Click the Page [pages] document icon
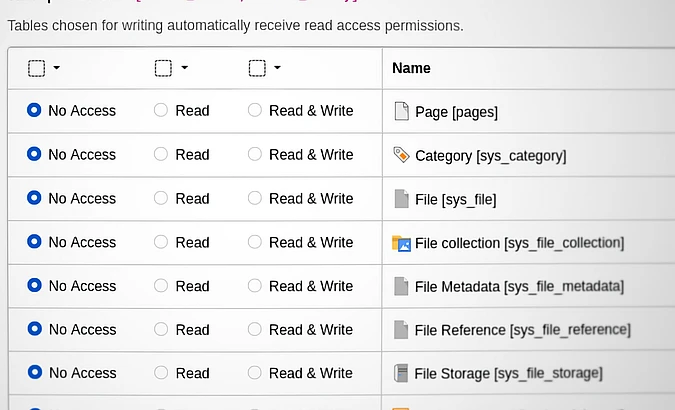Image resolution: width=675 pixels, height=410 pixels. 401,111
